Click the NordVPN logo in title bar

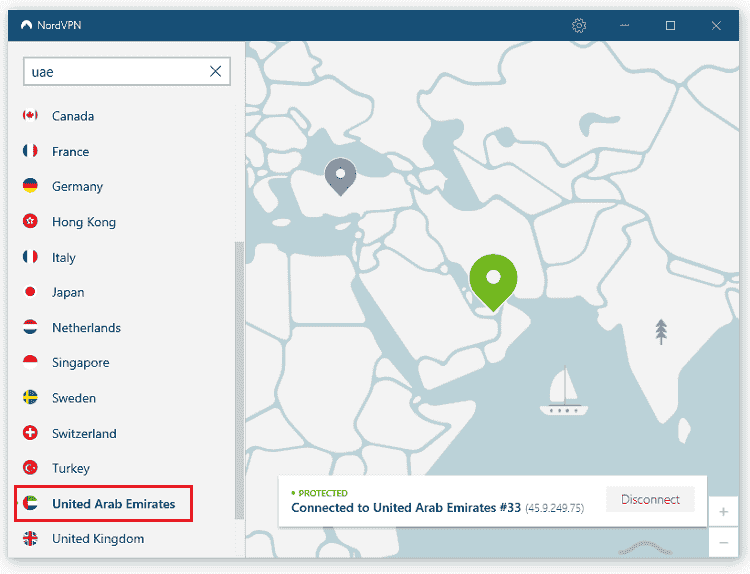27,25
